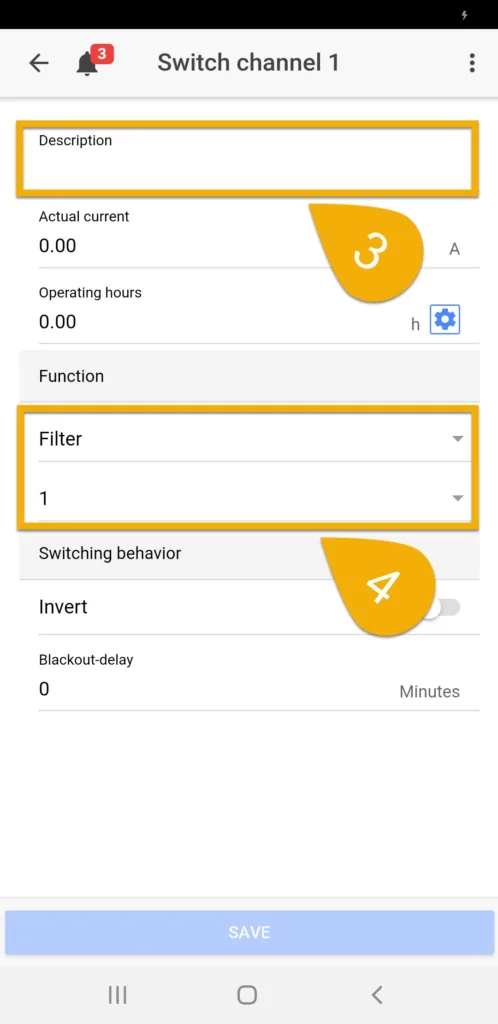Image resolution: width=498 pixels, height=1024 pixels.
Task: Click the red notification count badge
Action: pyautogui.click(x=102, y=54)
